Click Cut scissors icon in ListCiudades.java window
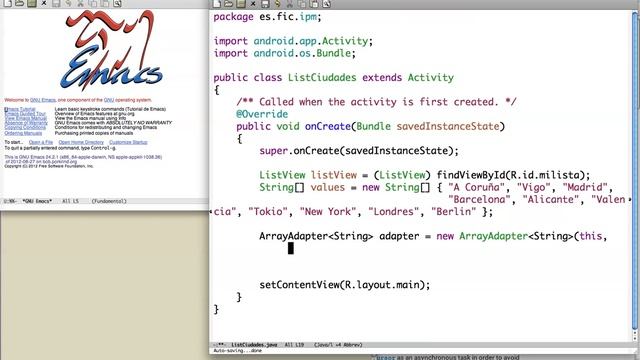This screenshot has height=360, width=640. [290, 4]
